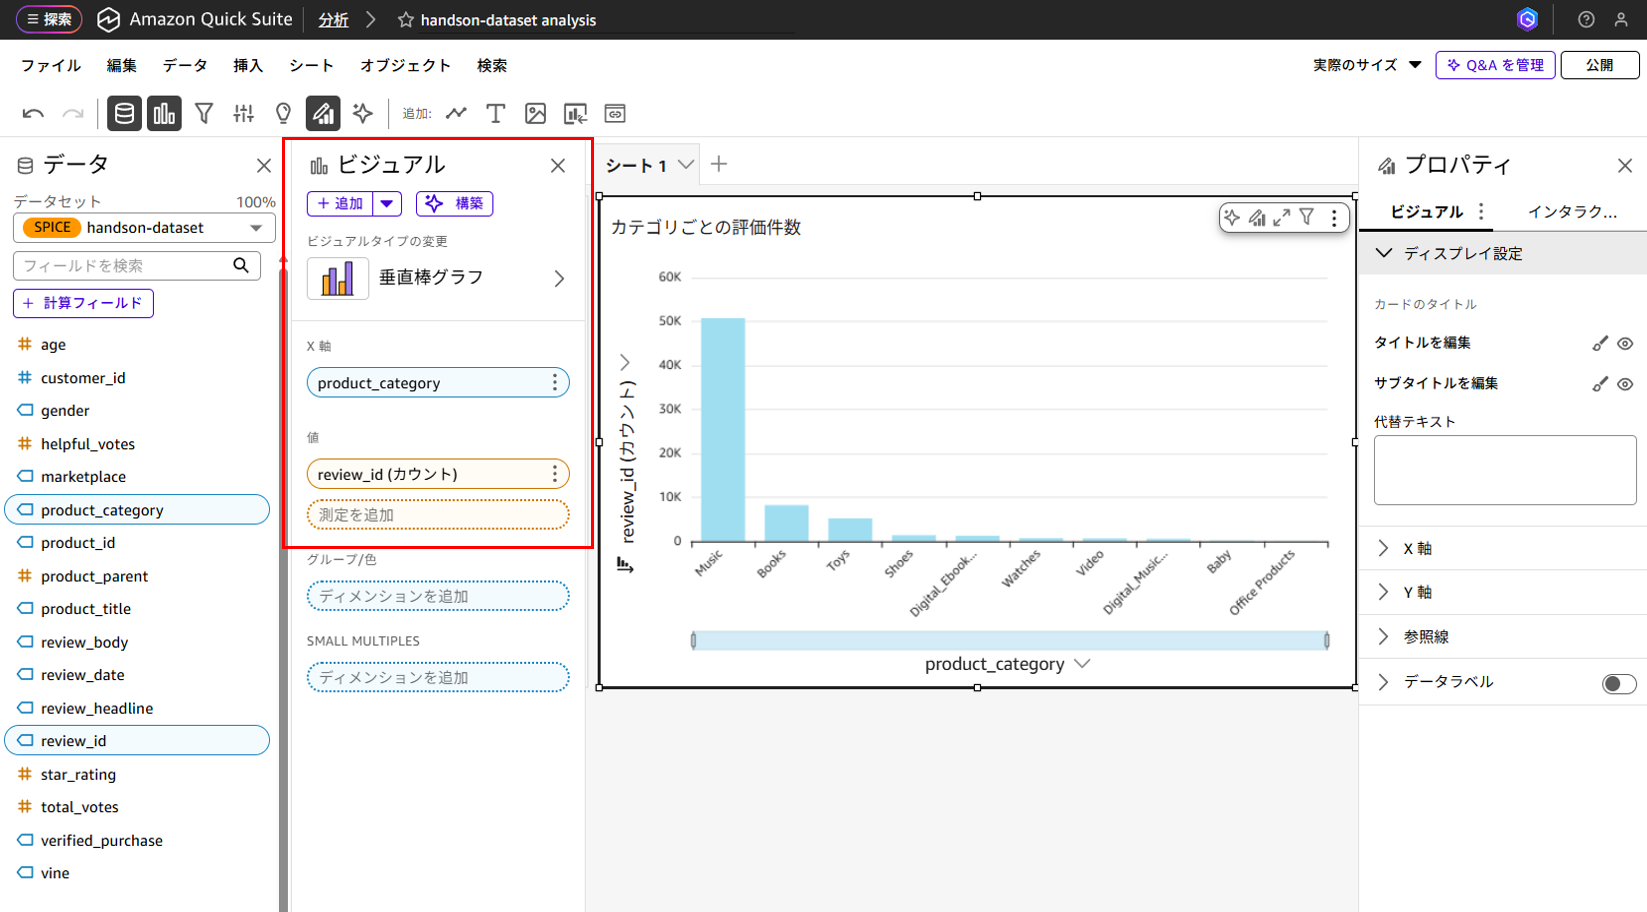Click the sparkle icon on the chart's menu

1232,217
